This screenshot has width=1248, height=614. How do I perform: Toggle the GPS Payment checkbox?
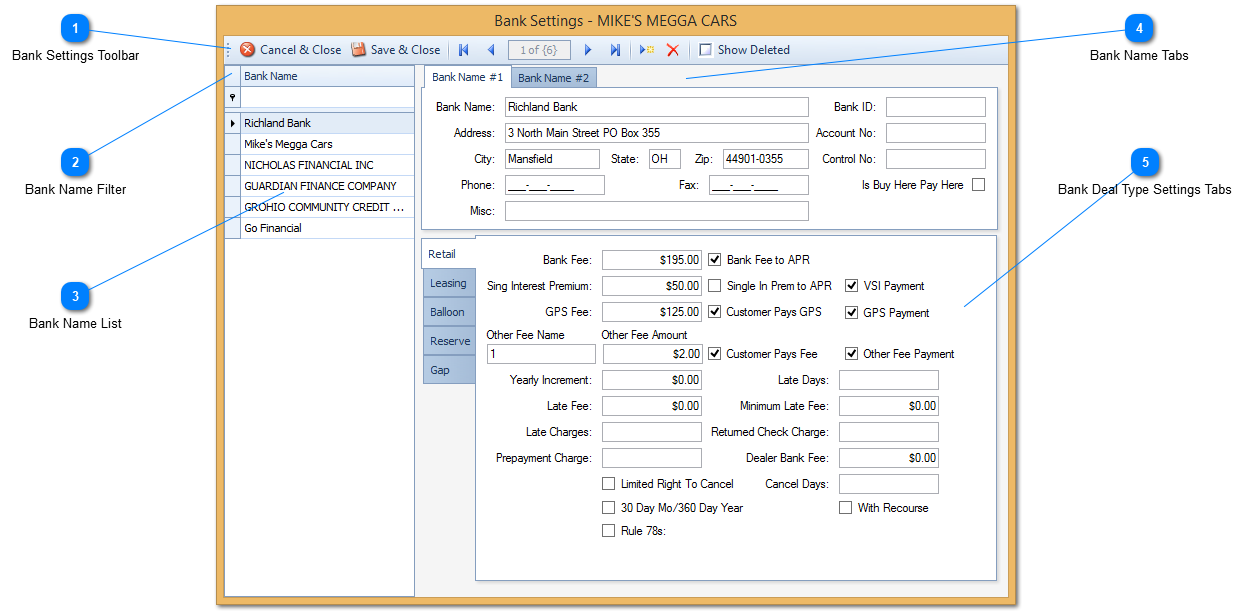pos(852,313)
